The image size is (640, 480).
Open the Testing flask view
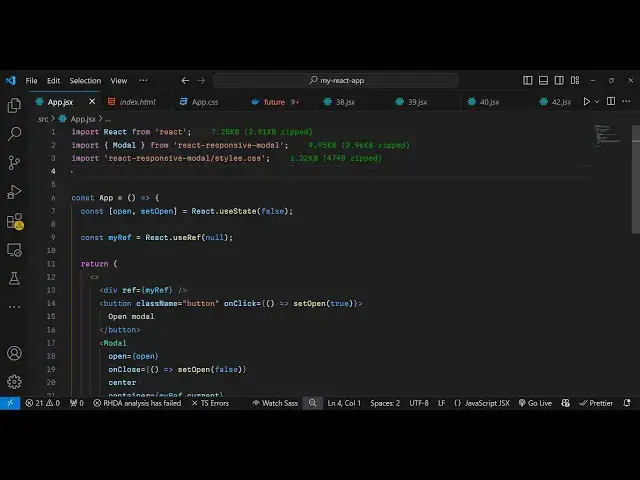click(14, 279)
